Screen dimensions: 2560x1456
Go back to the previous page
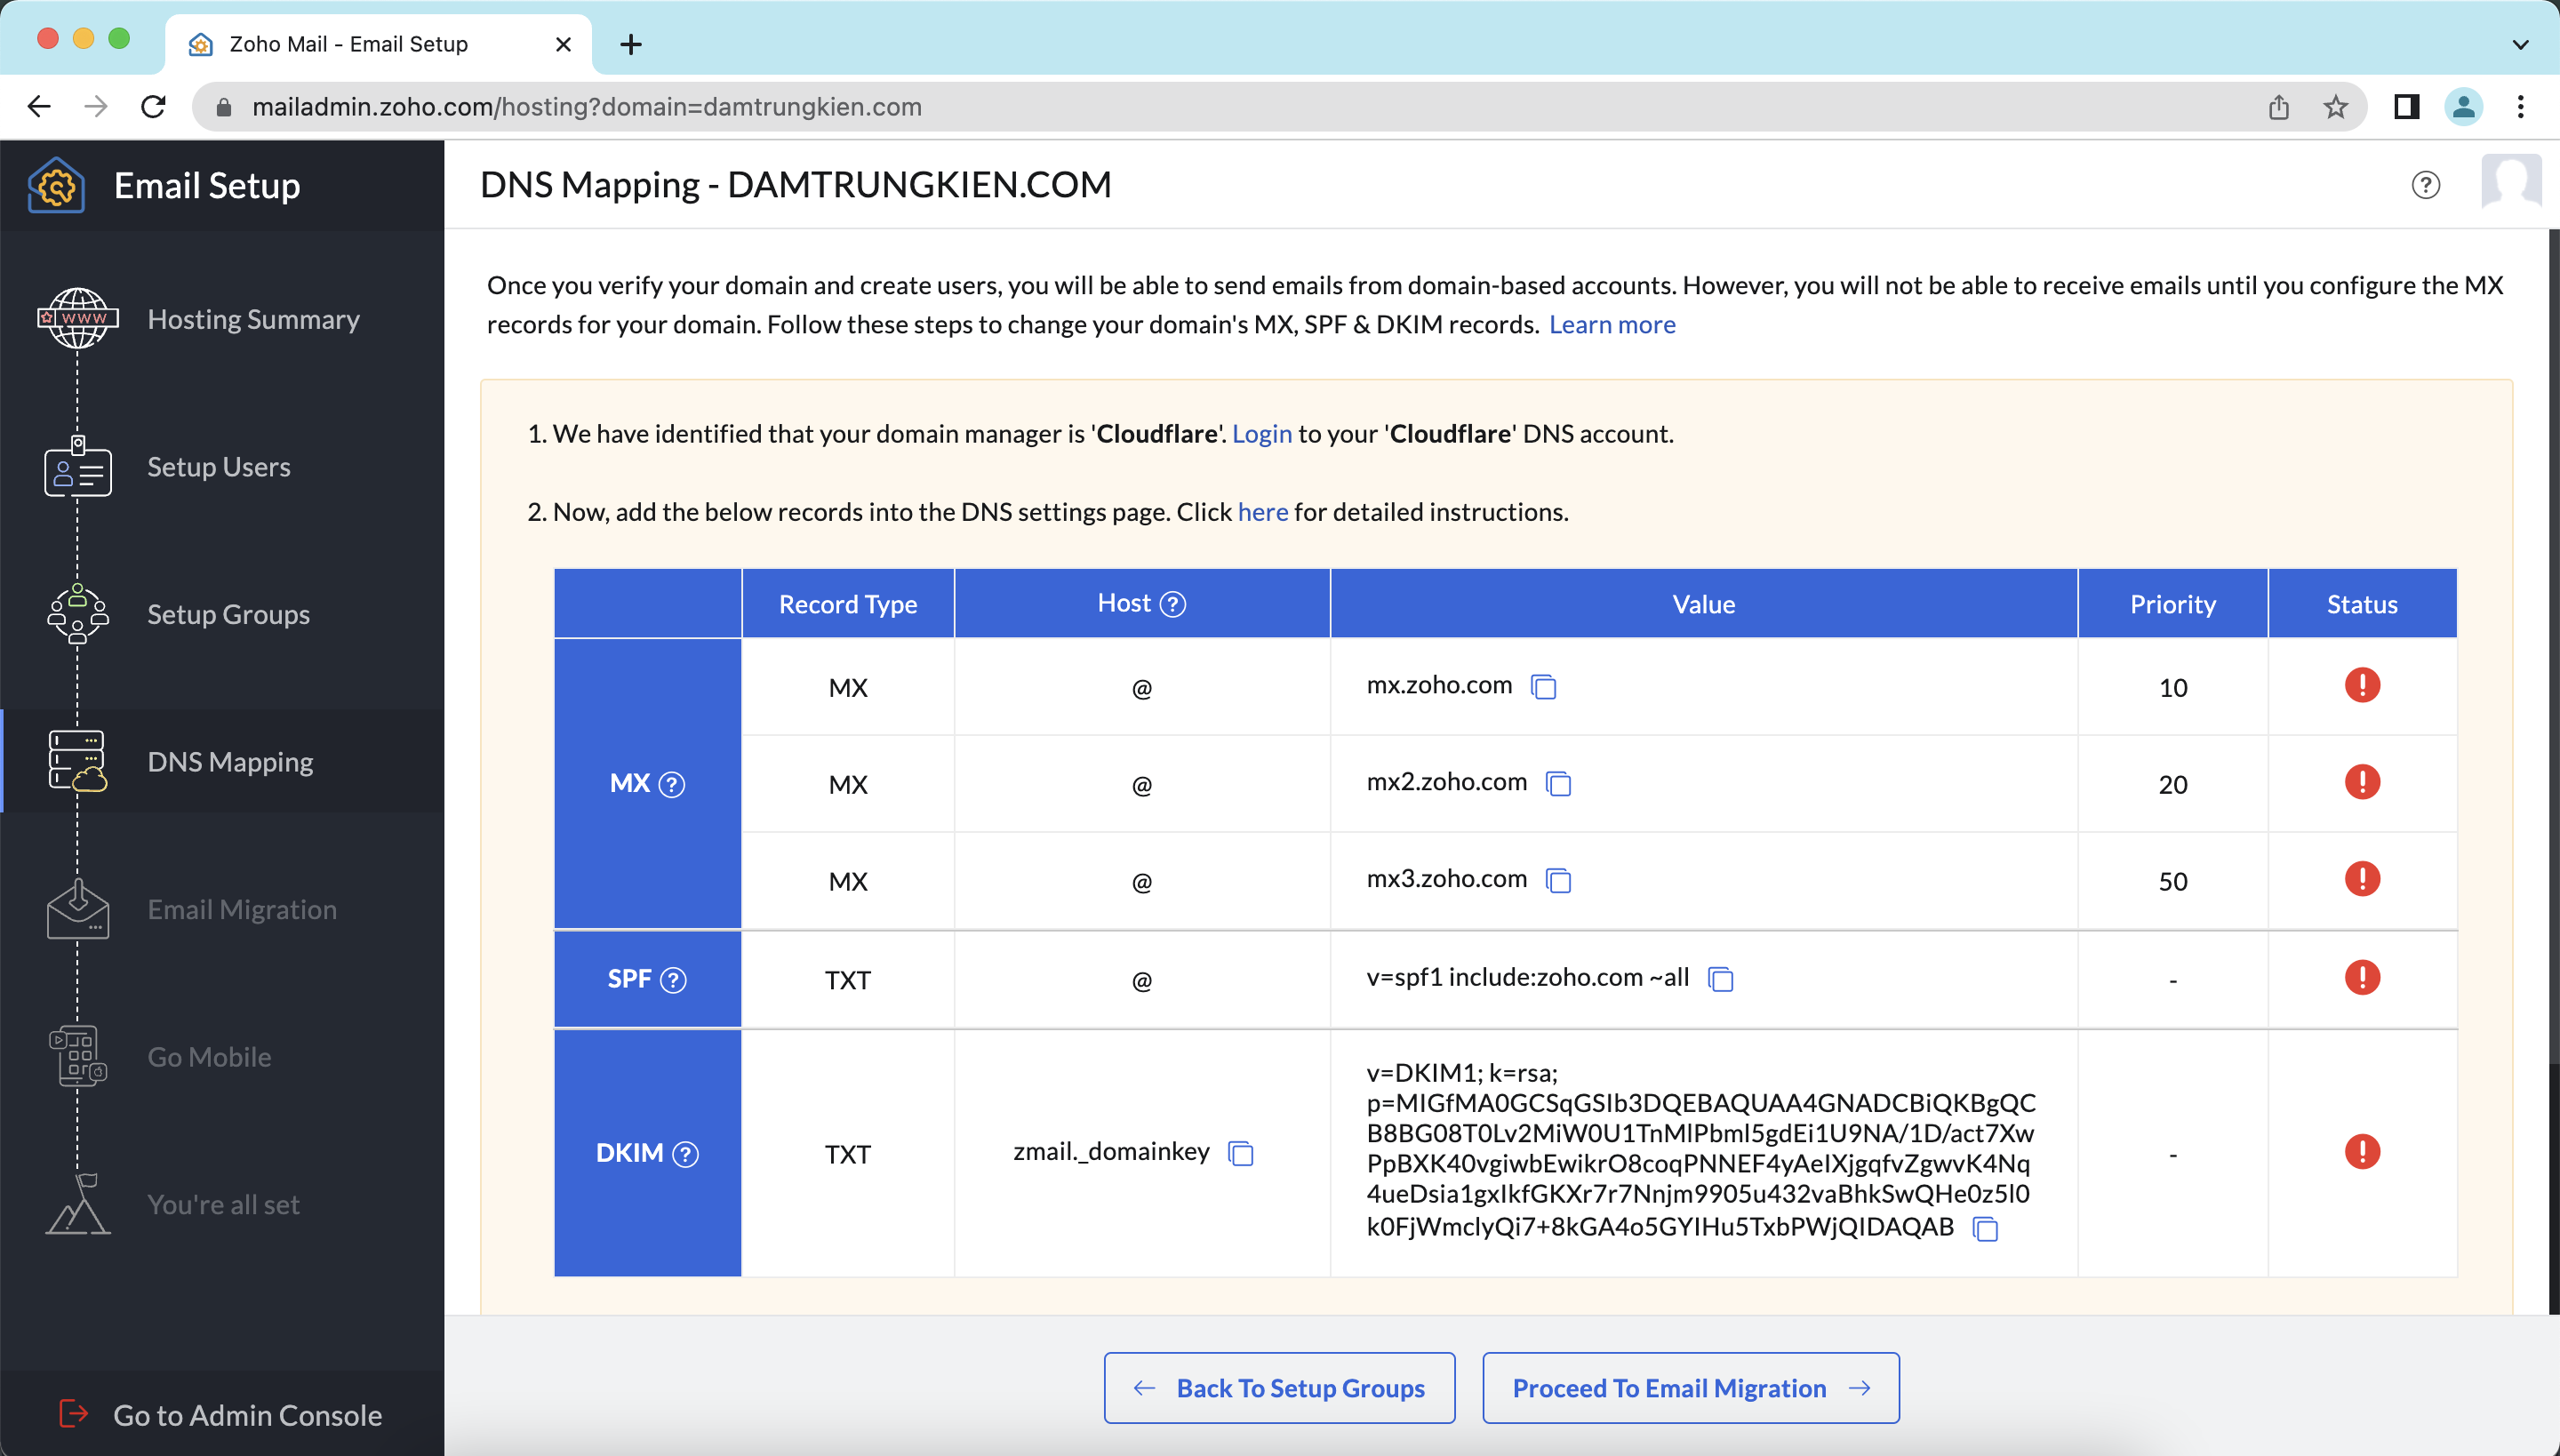tap(39, 107)
